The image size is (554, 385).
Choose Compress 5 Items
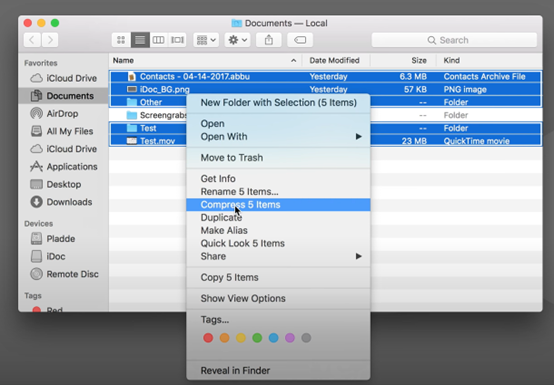tap(278, 205)
